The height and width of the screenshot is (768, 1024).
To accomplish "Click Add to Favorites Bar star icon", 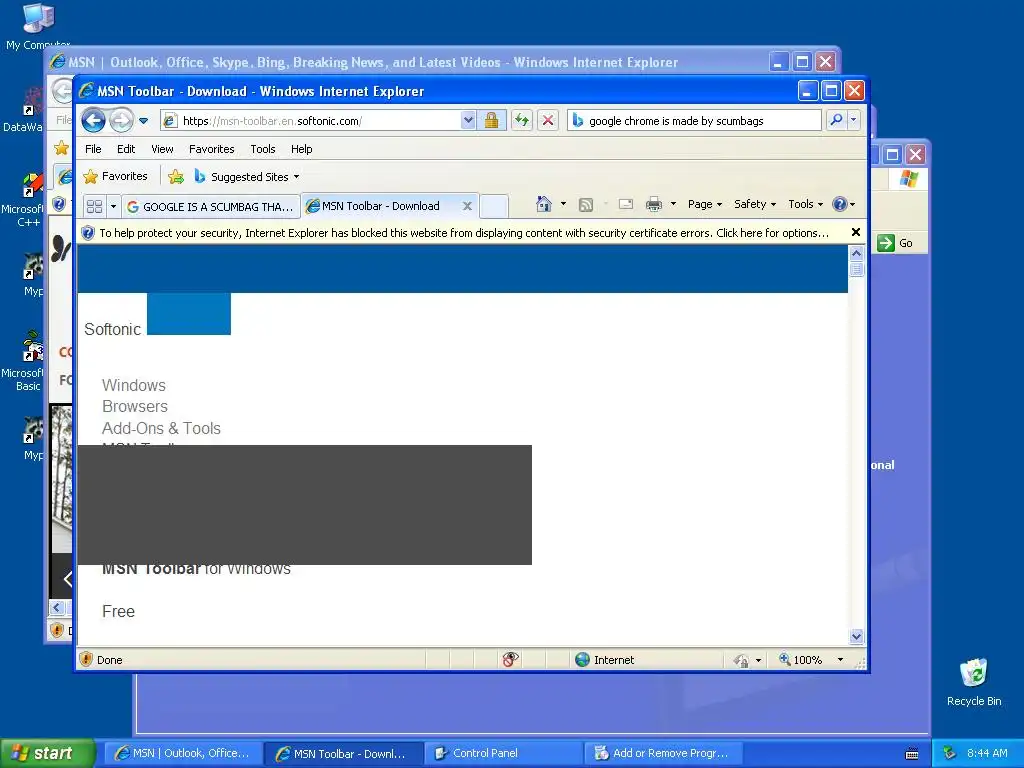I will [x=176, y=176].
